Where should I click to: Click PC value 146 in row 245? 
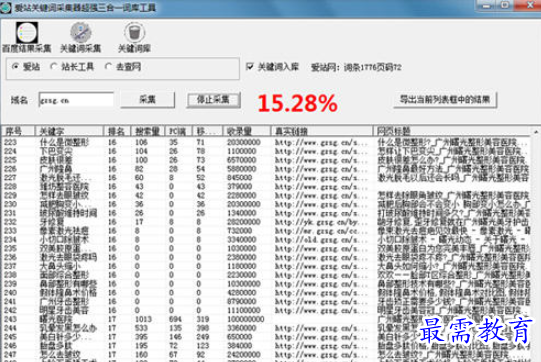pos(176,337)
